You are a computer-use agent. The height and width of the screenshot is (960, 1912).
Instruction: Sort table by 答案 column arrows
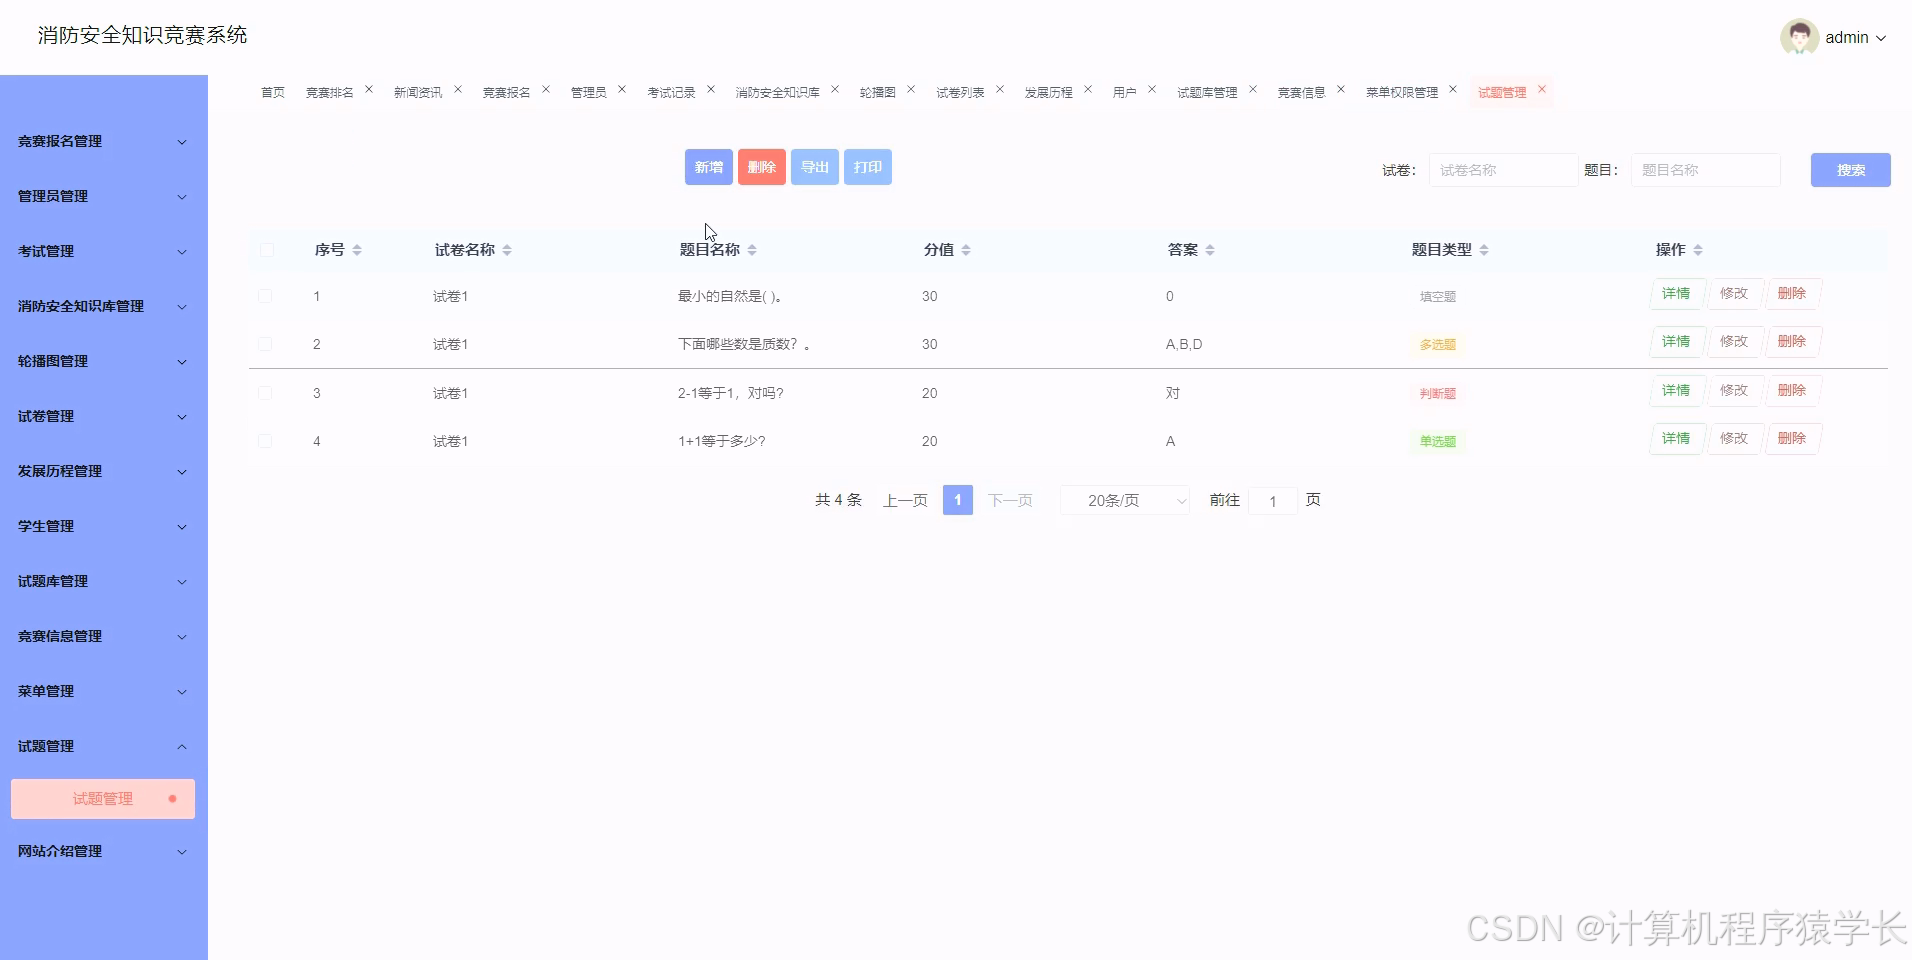1210,250
